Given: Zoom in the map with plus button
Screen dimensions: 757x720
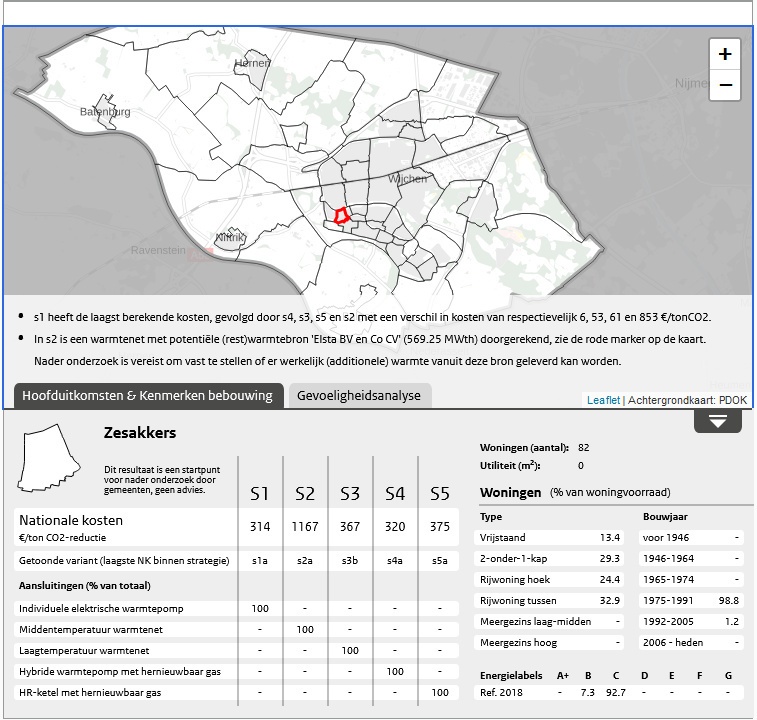Looking at the screenshot, I should [725, 54].
